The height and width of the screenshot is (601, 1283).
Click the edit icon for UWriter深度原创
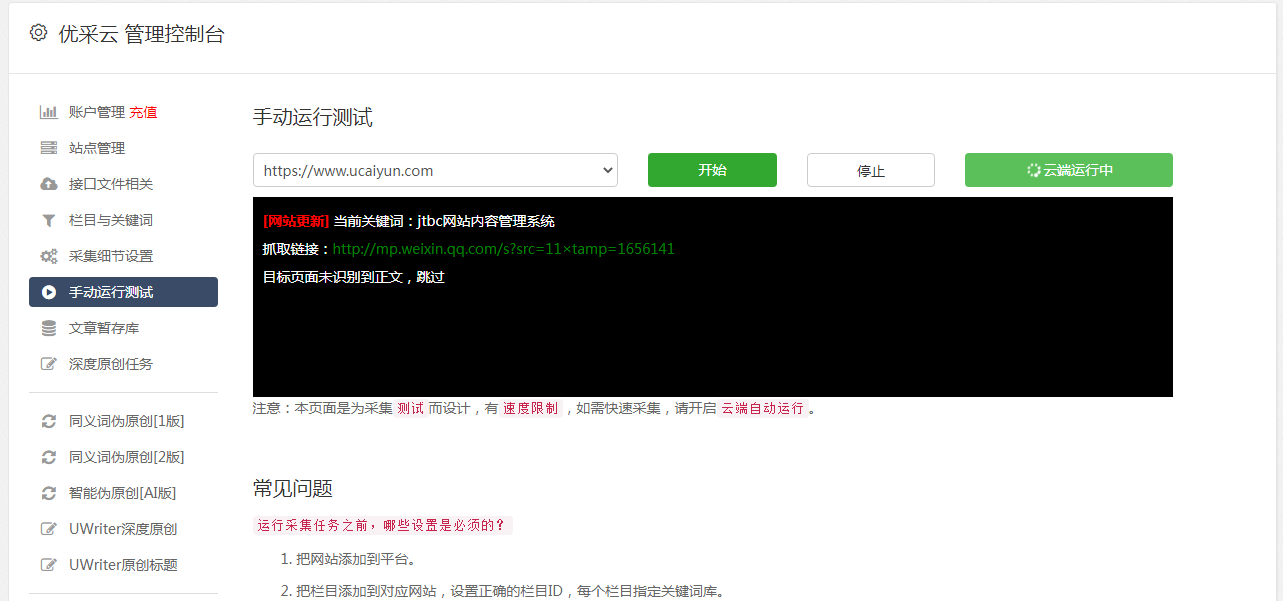pyautogui.click(x=48, y=529)
